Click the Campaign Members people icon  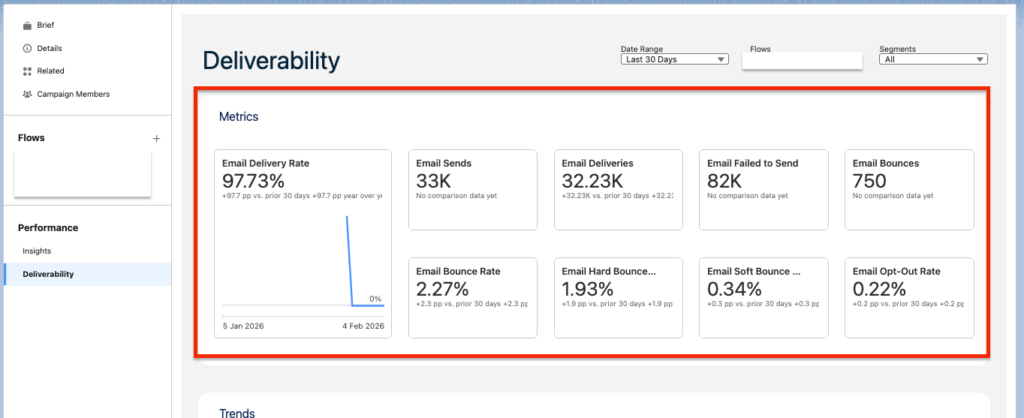(x=26, y=94)
